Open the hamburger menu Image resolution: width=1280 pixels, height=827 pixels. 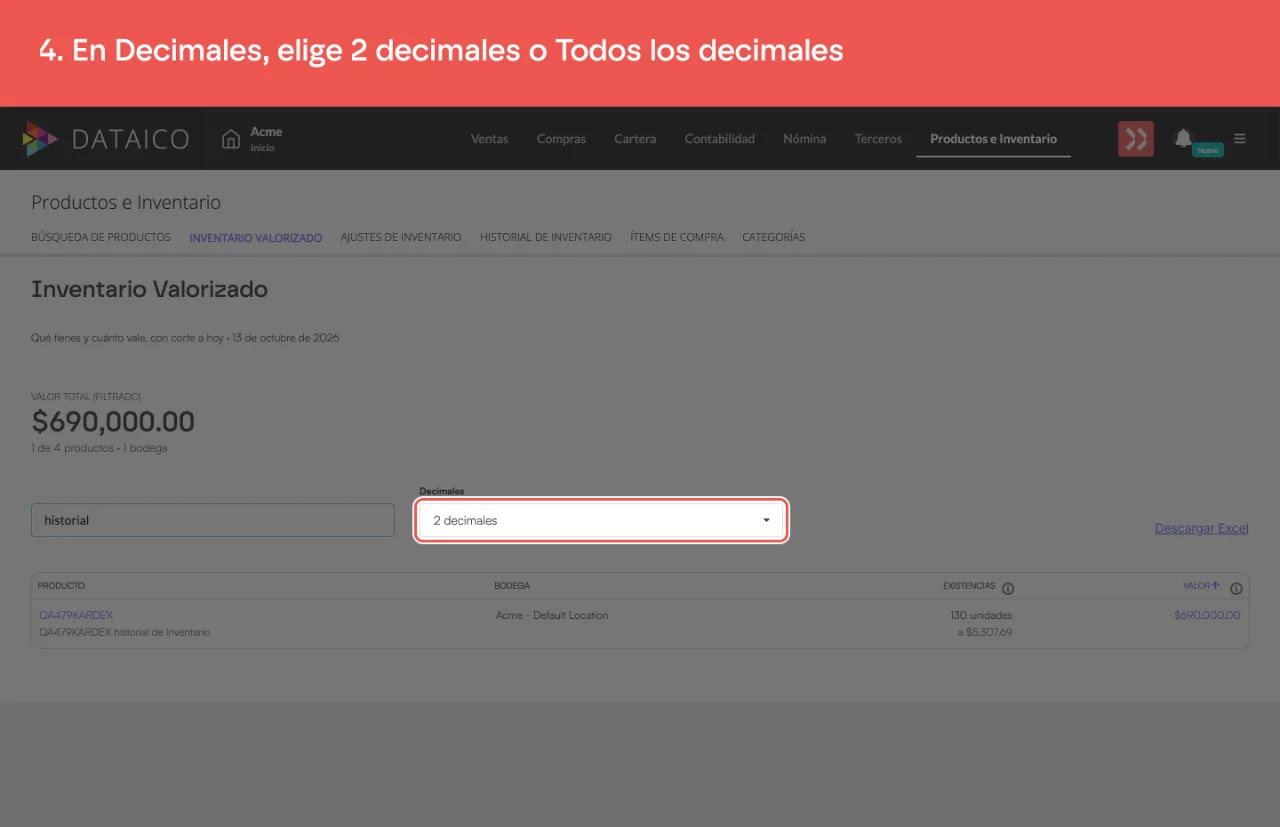point(1240,139)
